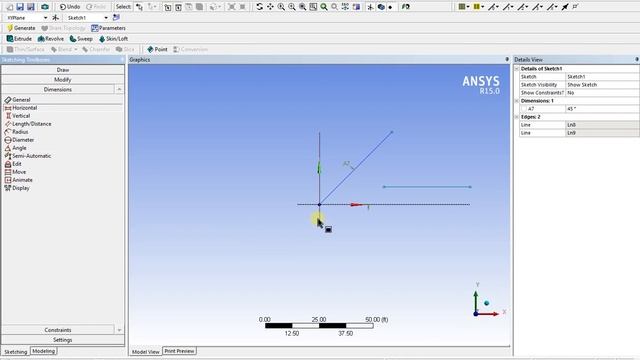Click the New Sketch icon
Viewport: 640px width, 360px height.
[x=116, y=18]
